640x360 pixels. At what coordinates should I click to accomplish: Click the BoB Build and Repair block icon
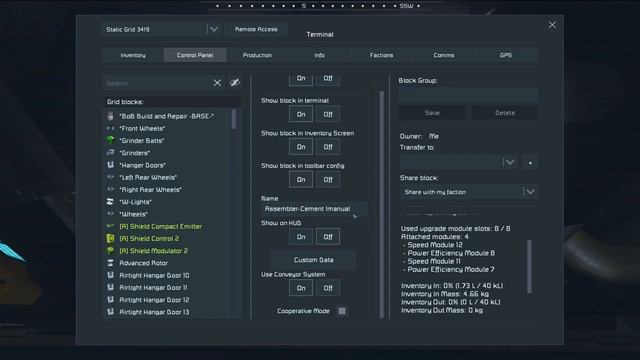[110, 116]
